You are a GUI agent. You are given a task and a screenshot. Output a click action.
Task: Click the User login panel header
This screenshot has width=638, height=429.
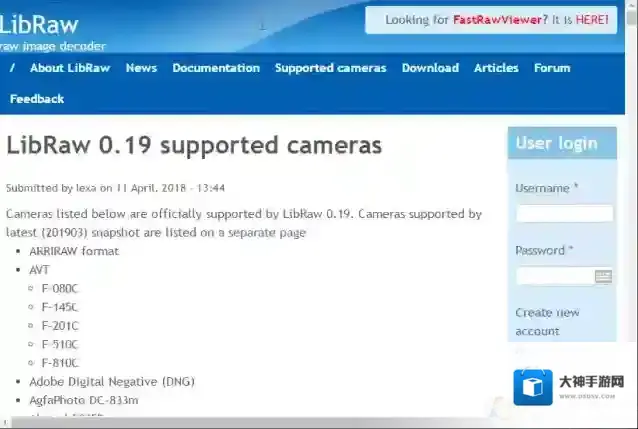(562, 143)
